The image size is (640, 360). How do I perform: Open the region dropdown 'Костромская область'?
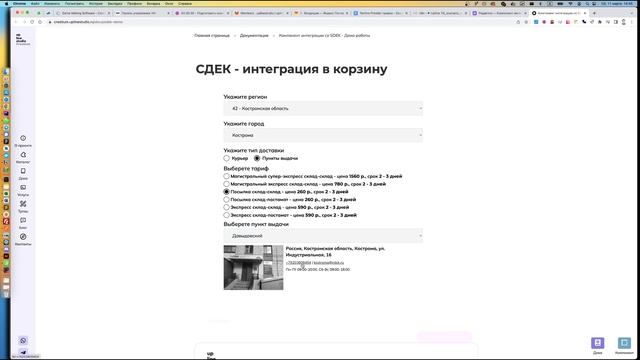tap(323, 109)
